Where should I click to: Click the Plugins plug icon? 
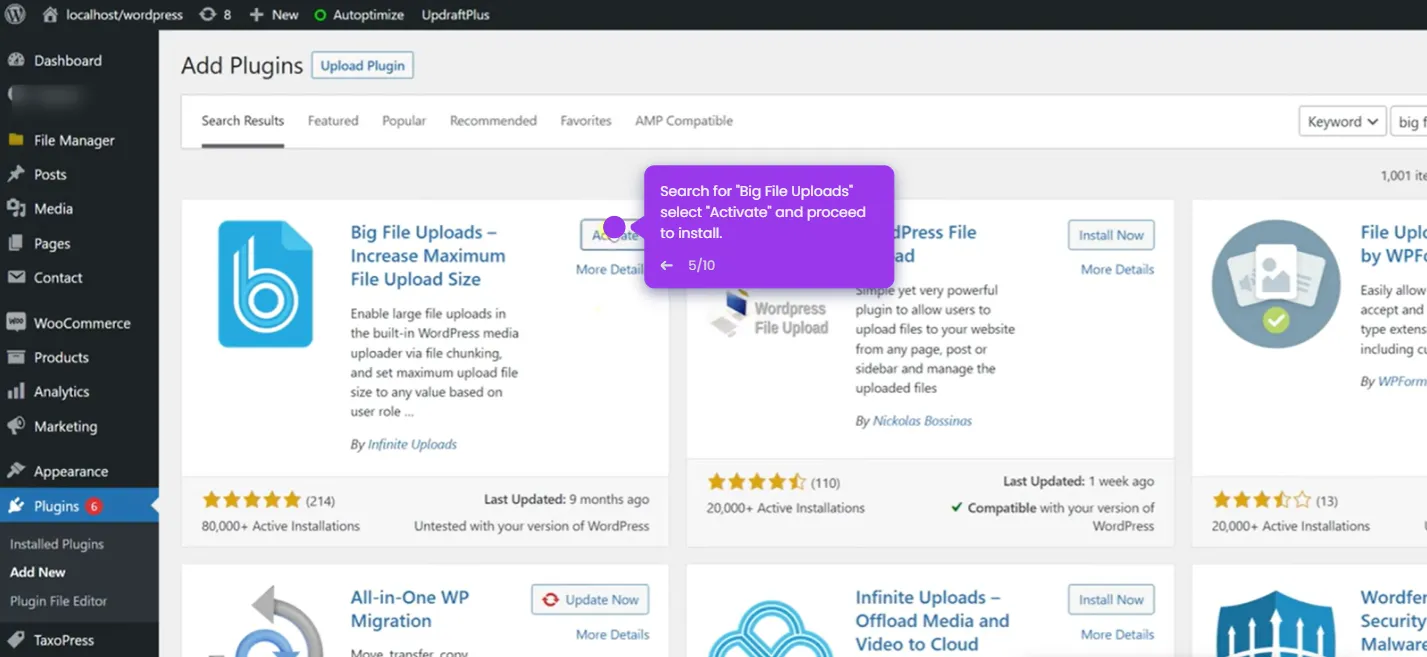(x=16, y=506)
